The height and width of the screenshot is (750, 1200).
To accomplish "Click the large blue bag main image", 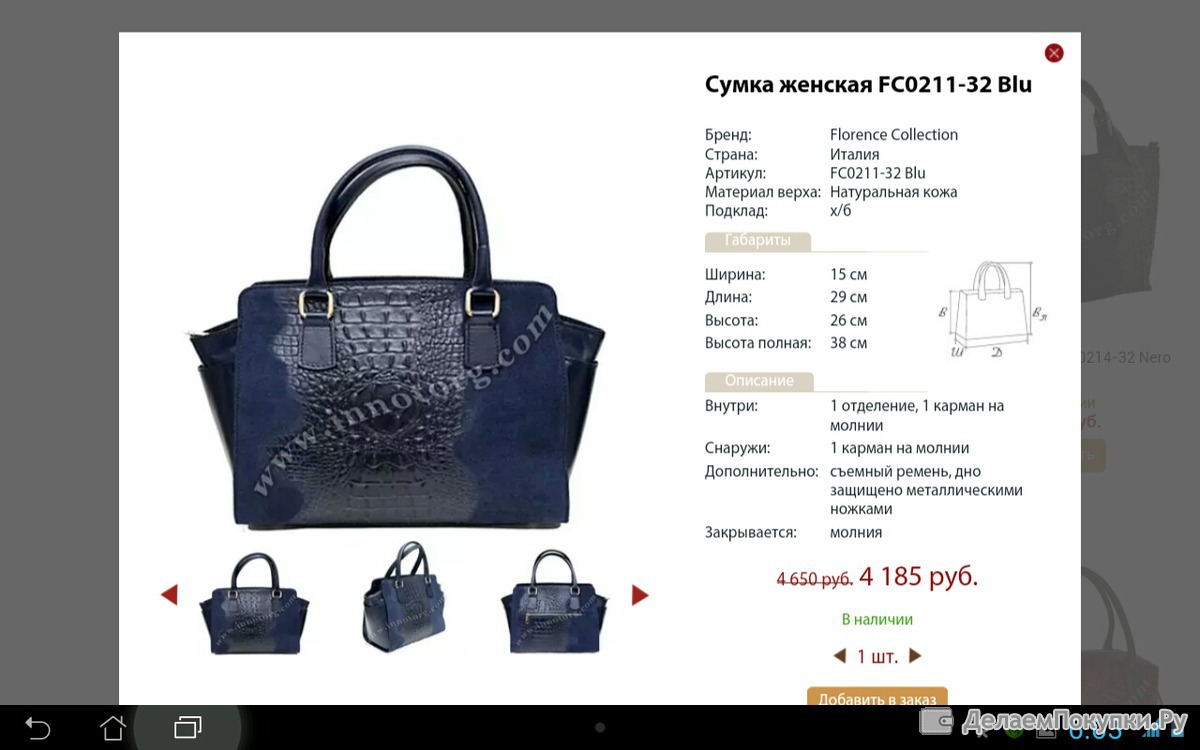I will click(x=398, y=337).
